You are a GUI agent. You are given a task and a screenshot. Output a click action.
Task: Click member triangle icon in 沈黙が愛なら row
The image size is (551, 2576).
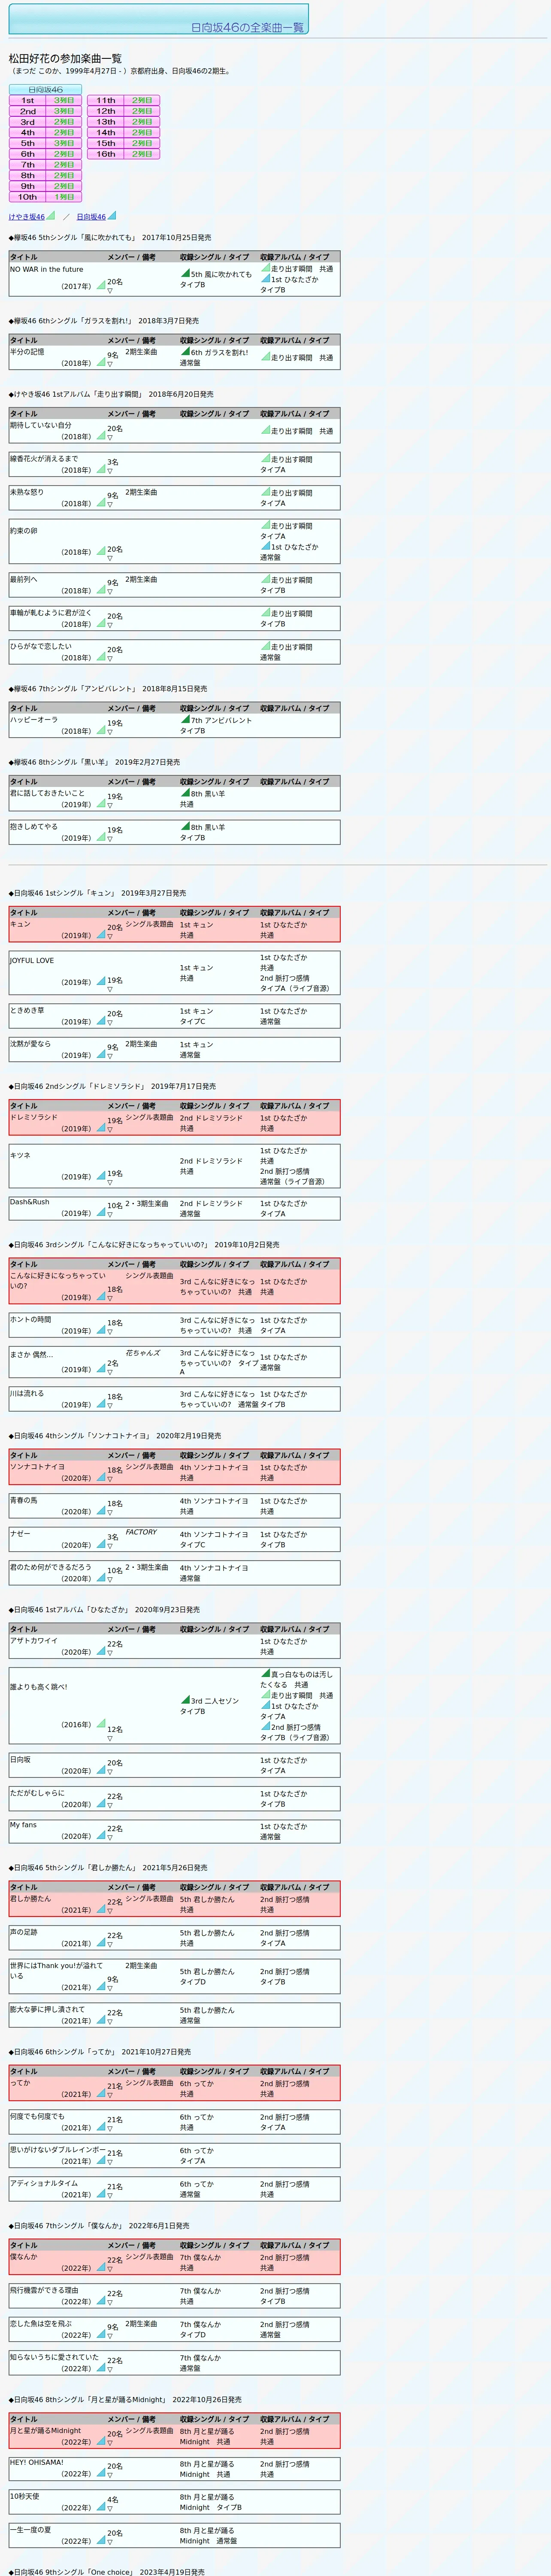(x=101, y=1054)
